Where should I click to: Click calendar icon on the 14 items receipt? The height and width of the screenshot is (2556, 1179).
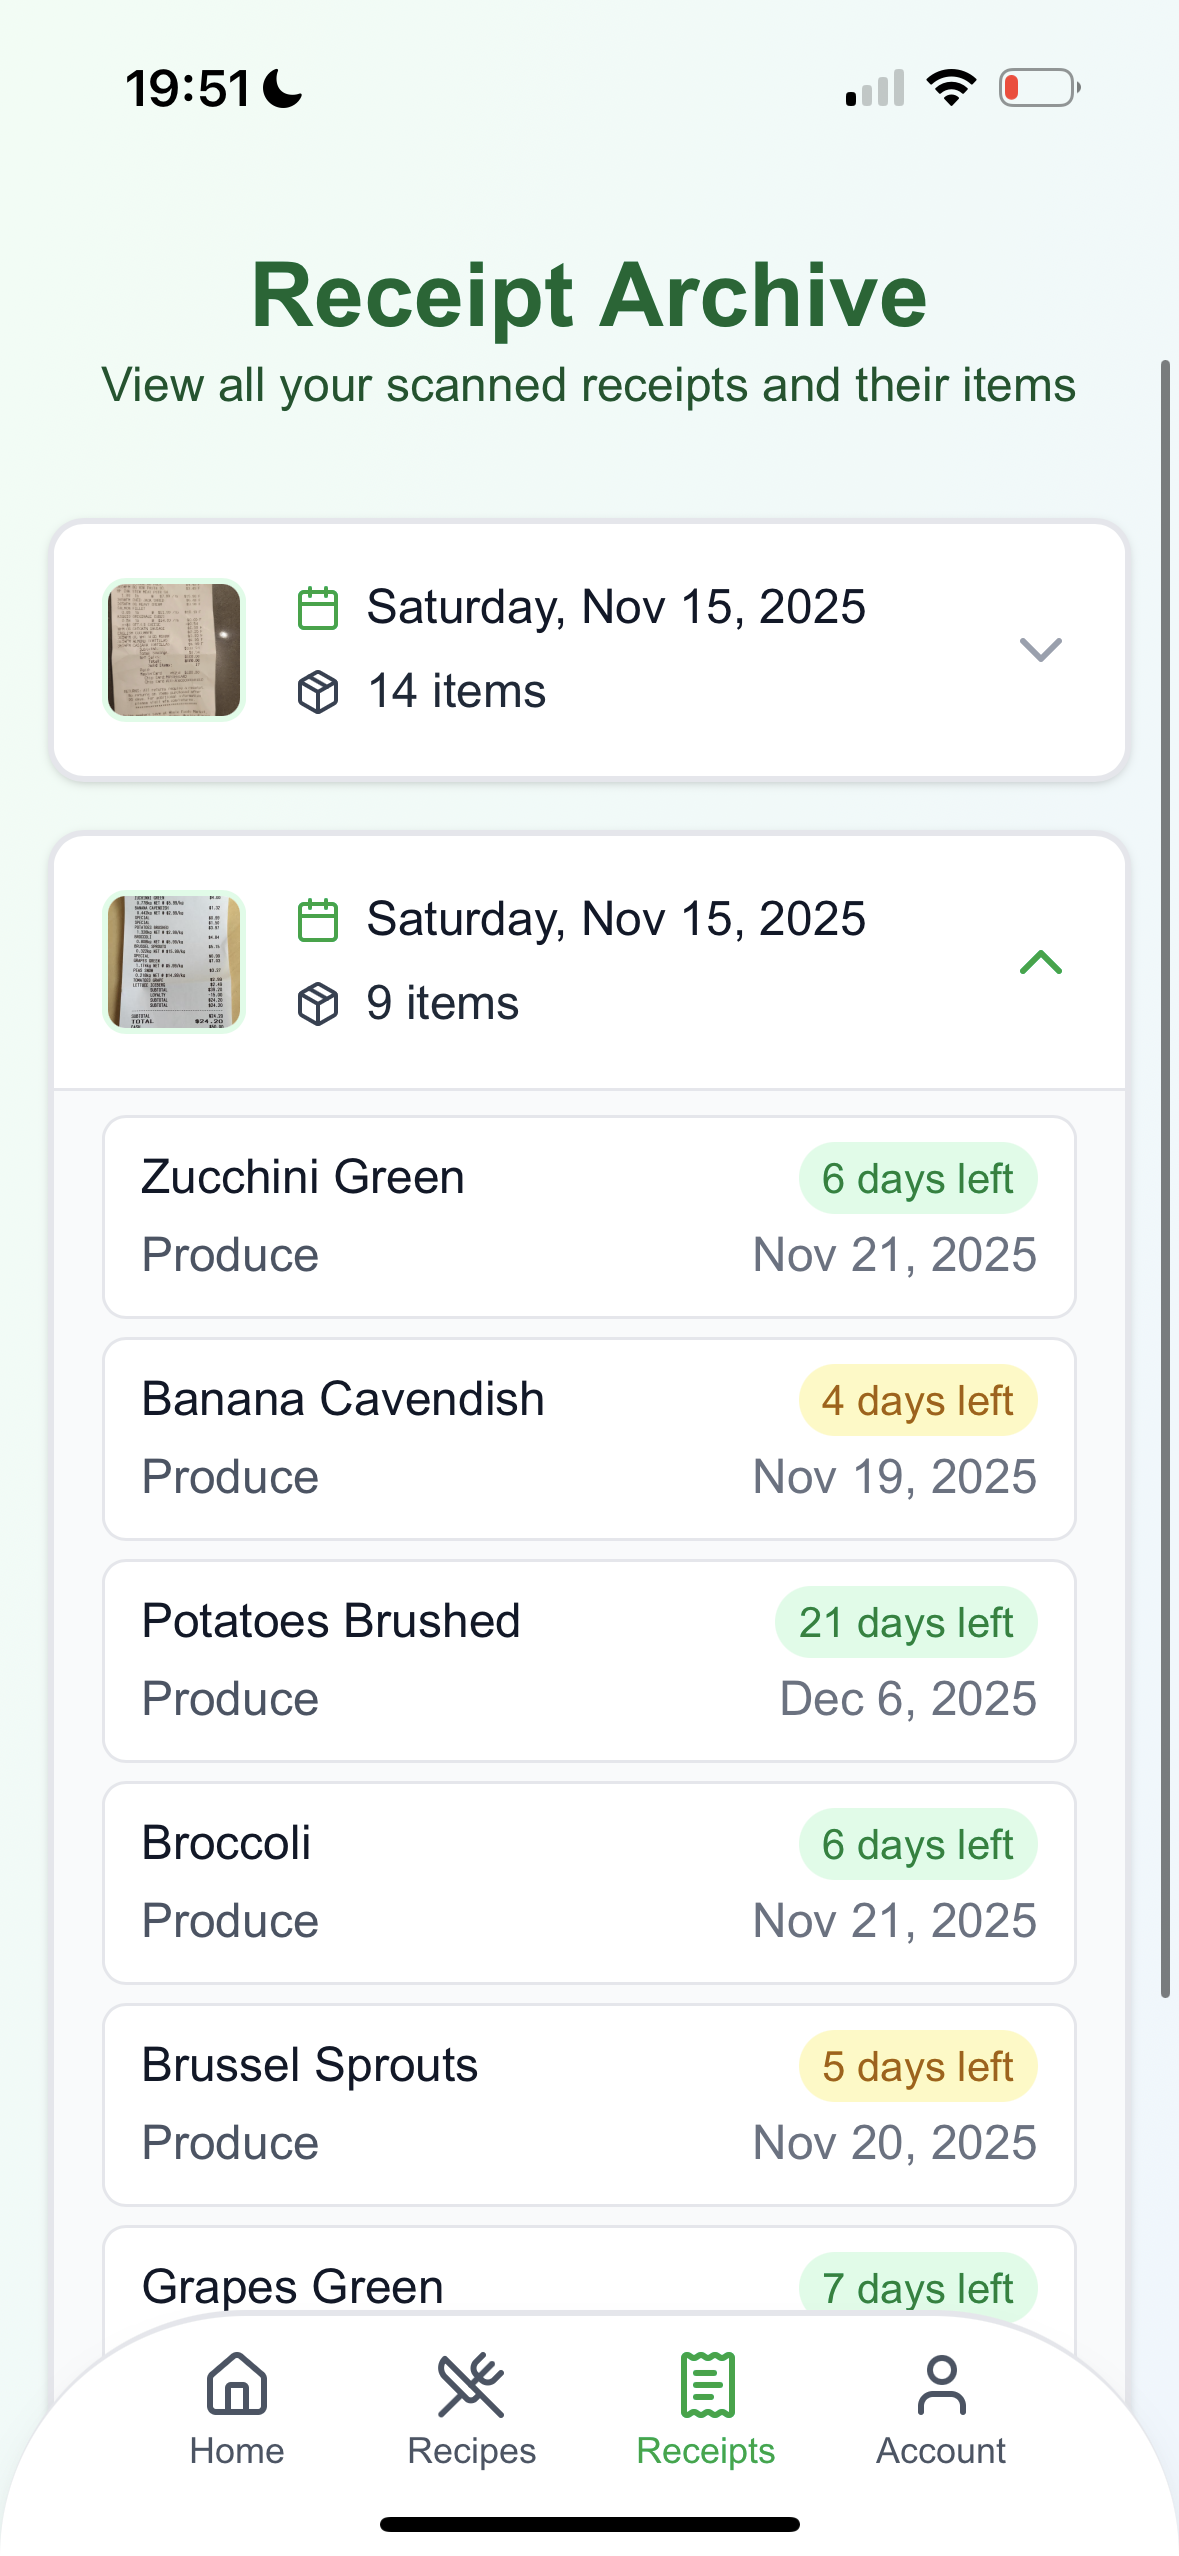coord(318,608)
